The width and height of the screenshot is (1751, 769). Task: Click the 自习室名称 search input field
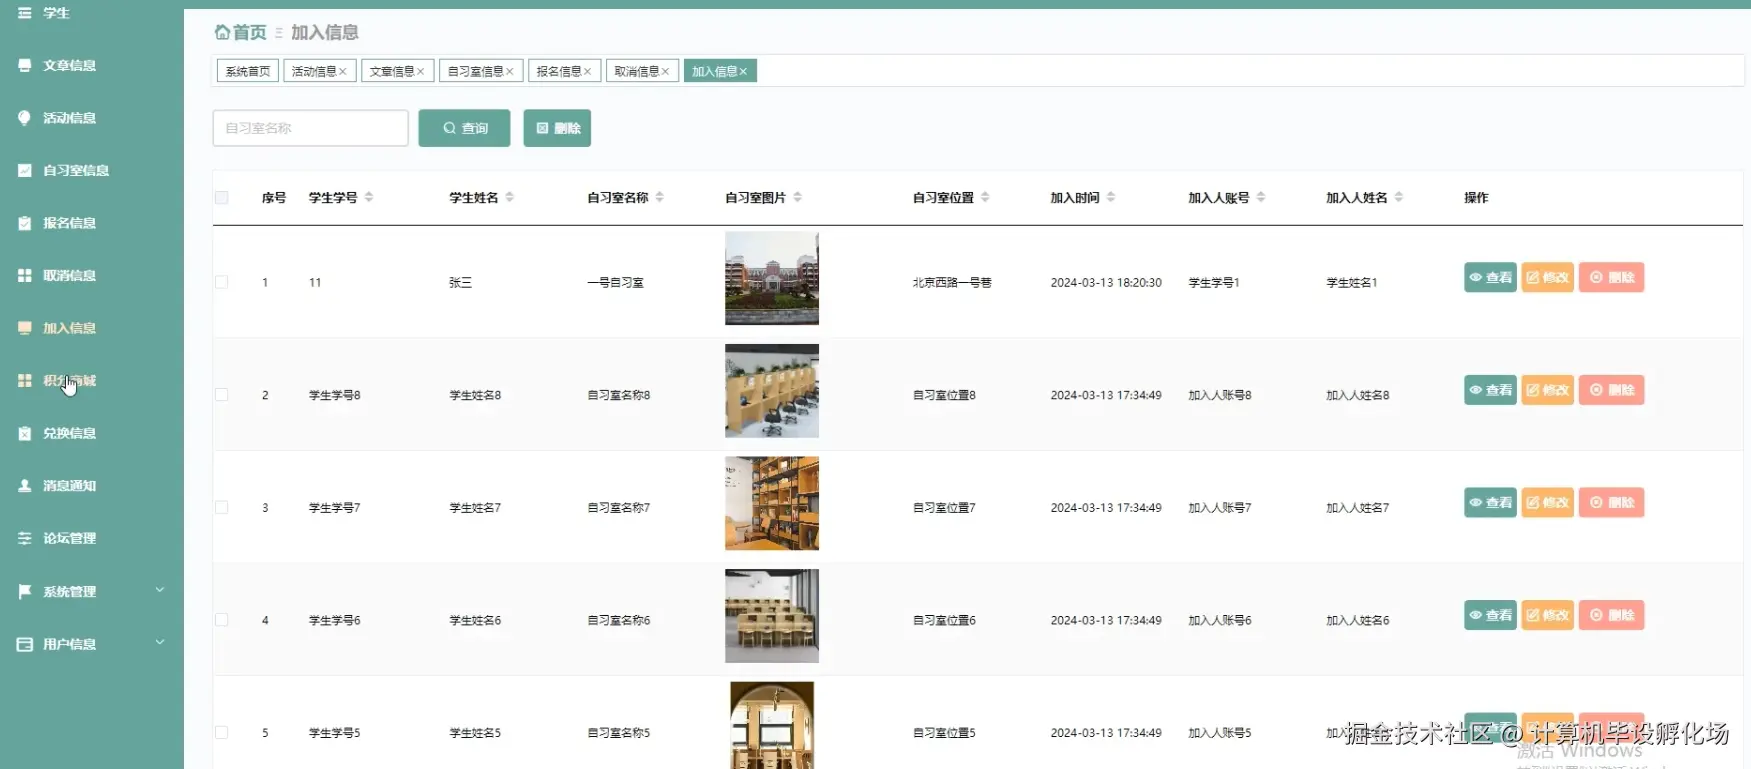coord(311,128)
